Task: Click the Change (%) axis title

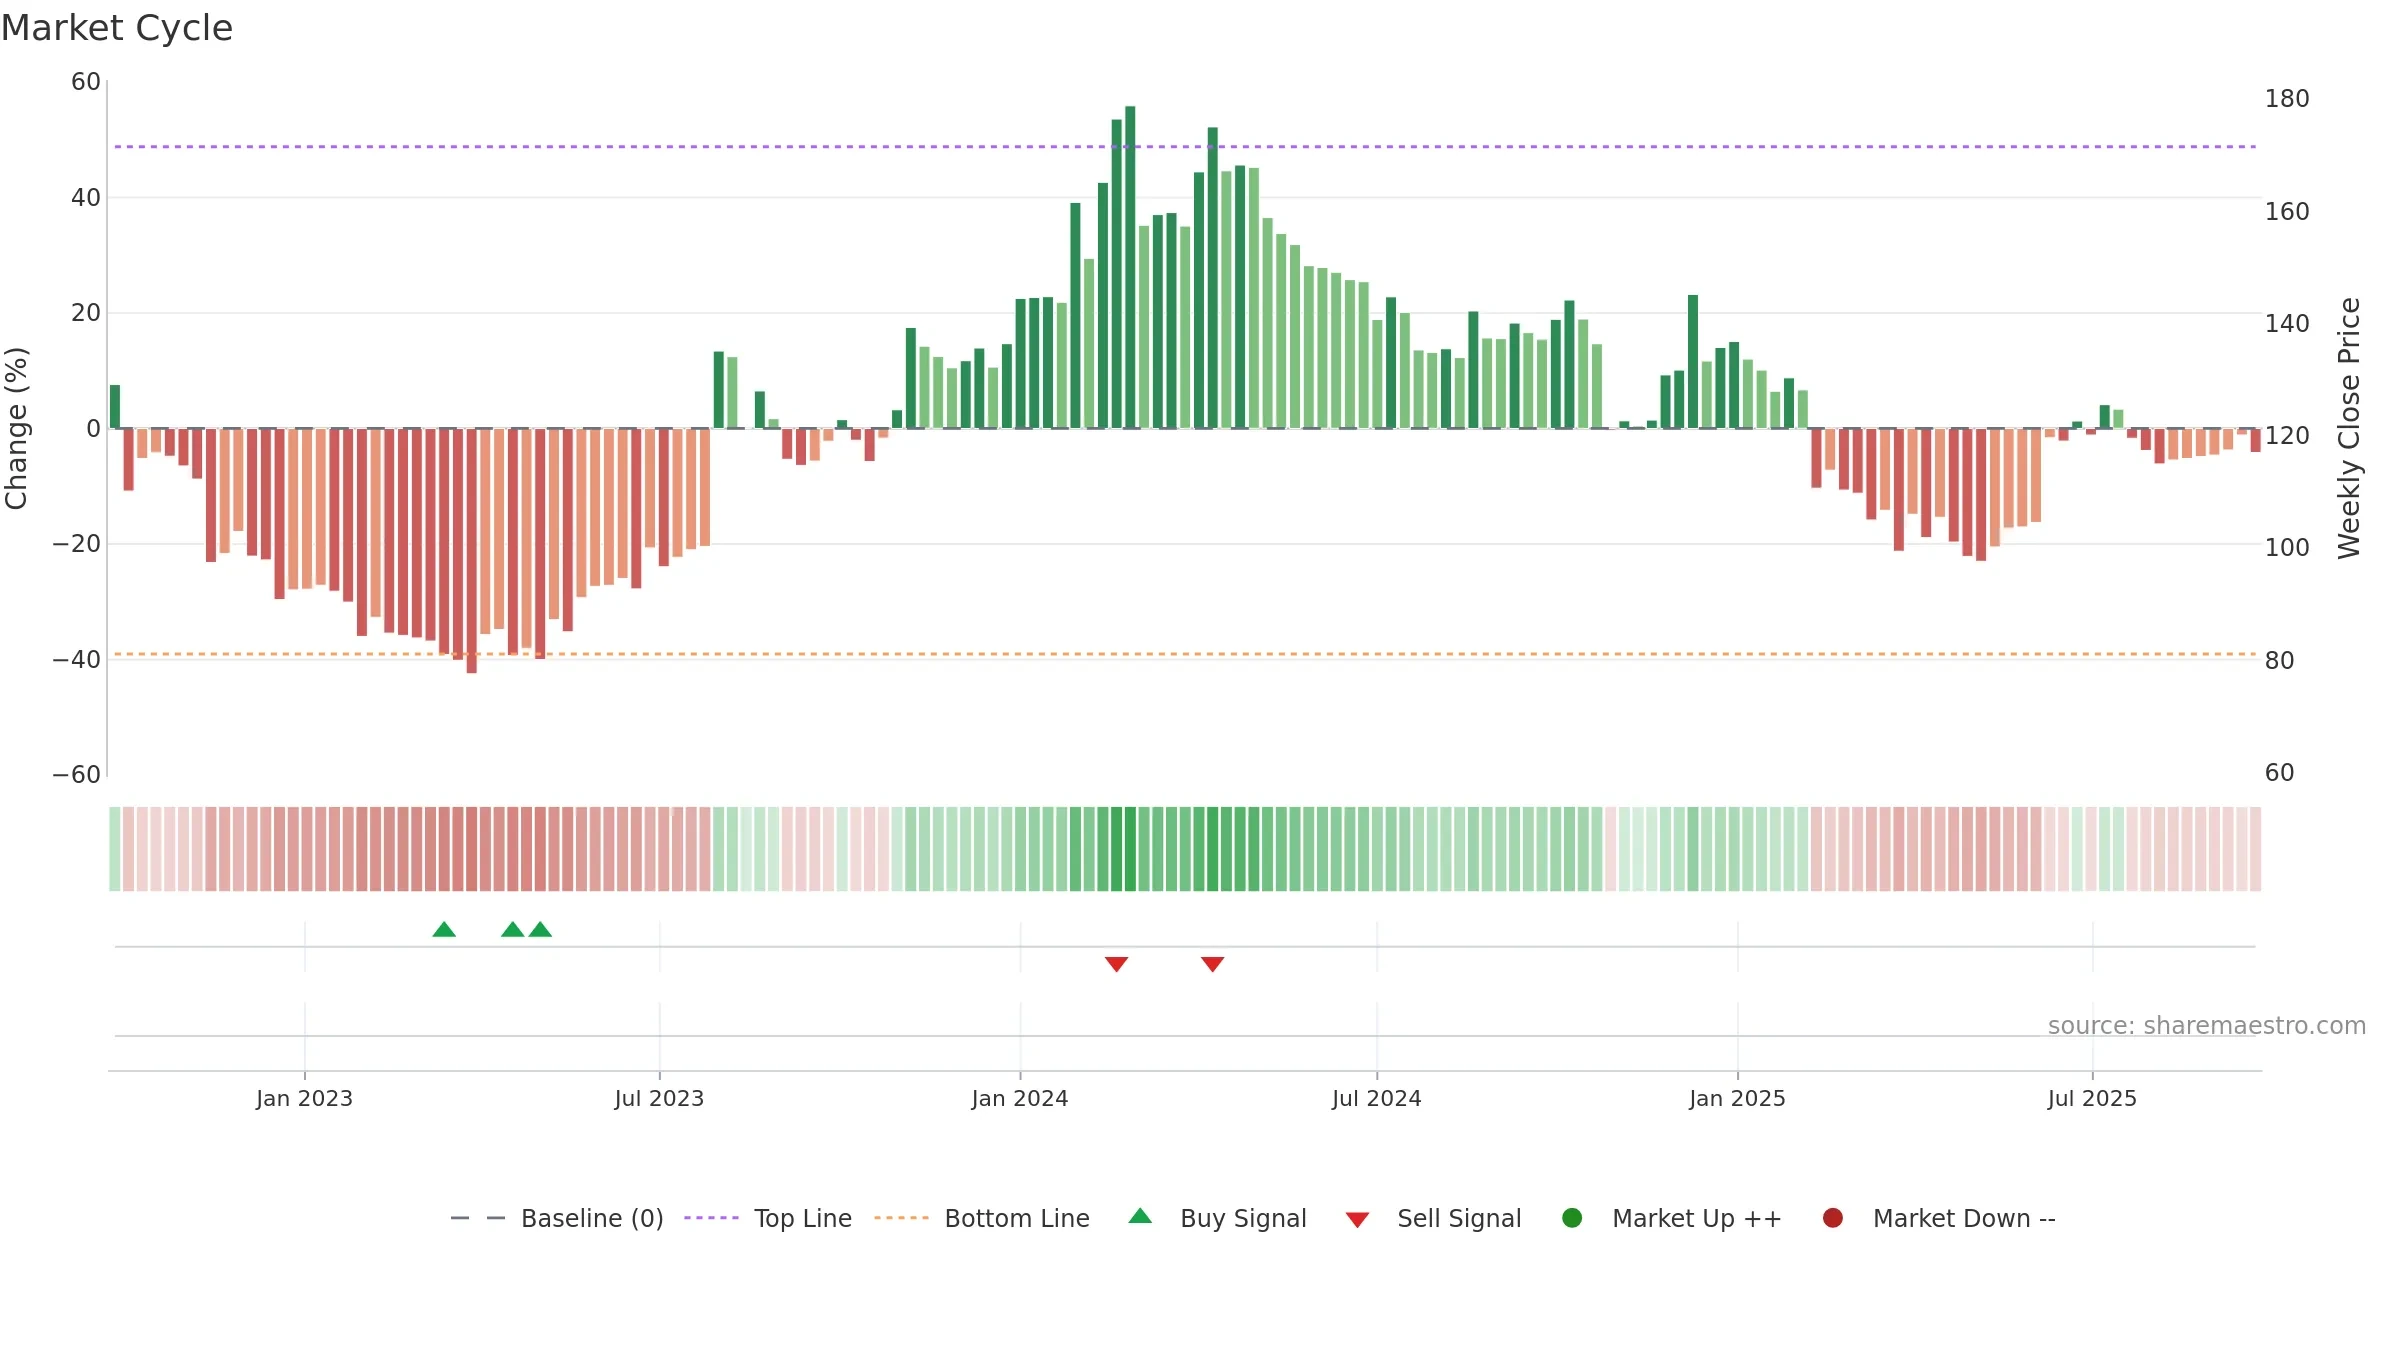Action: point(16,428)
